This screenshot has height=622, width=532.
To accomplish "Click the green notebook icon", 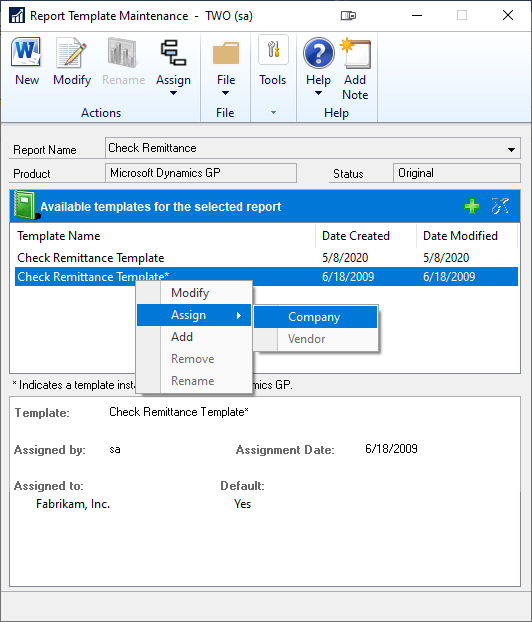I will coord(26,205).
